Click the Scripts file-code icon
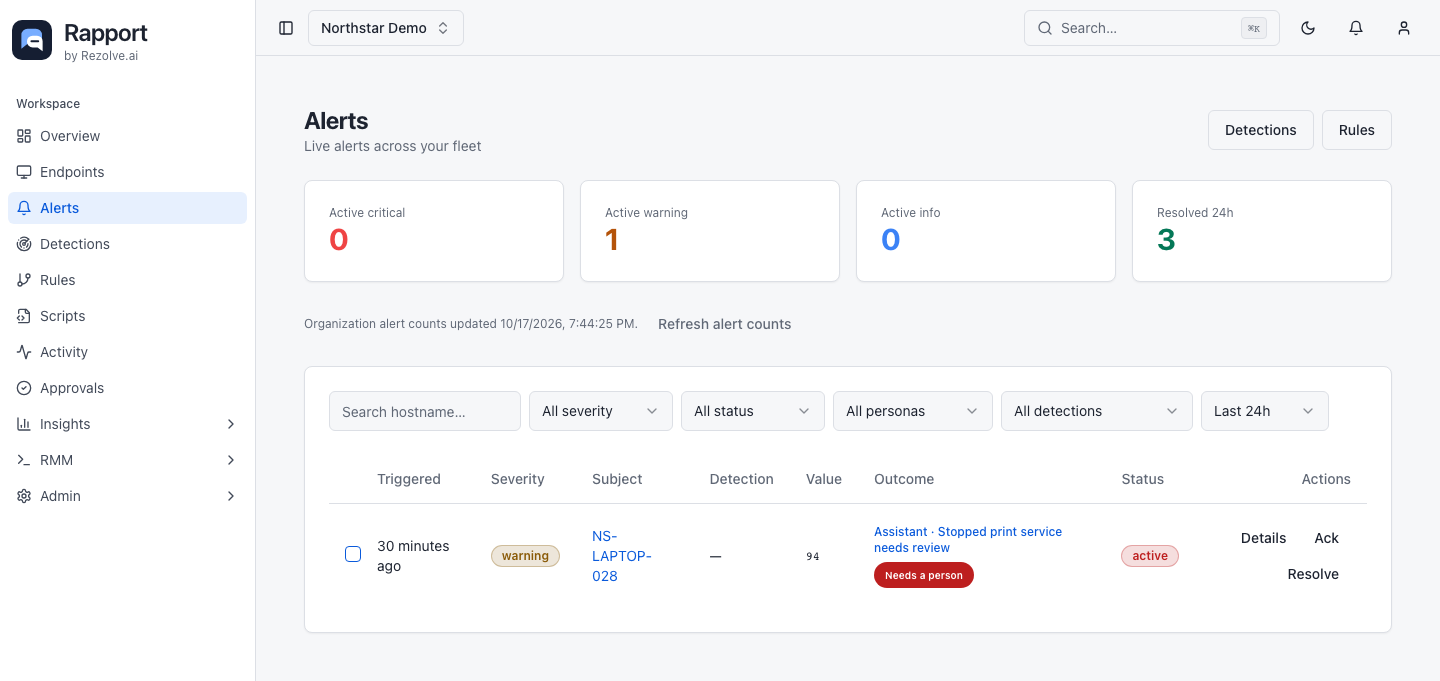This screenshot has height=681, width=1440. 24,316
